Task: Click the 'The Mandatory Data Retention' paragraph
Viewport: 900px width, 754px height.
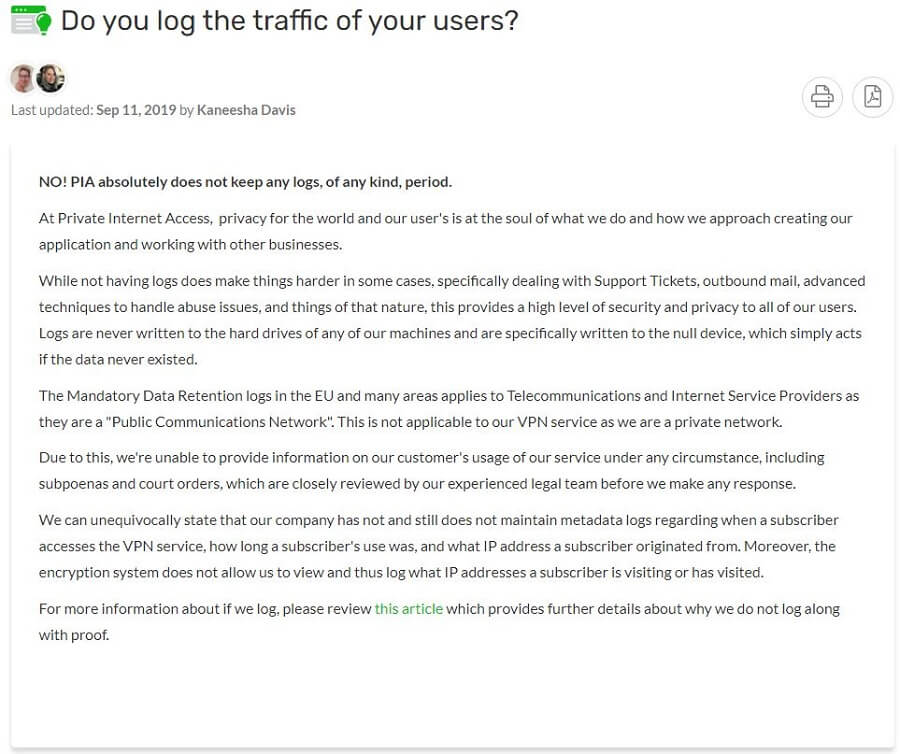Action: pos(449,409)
